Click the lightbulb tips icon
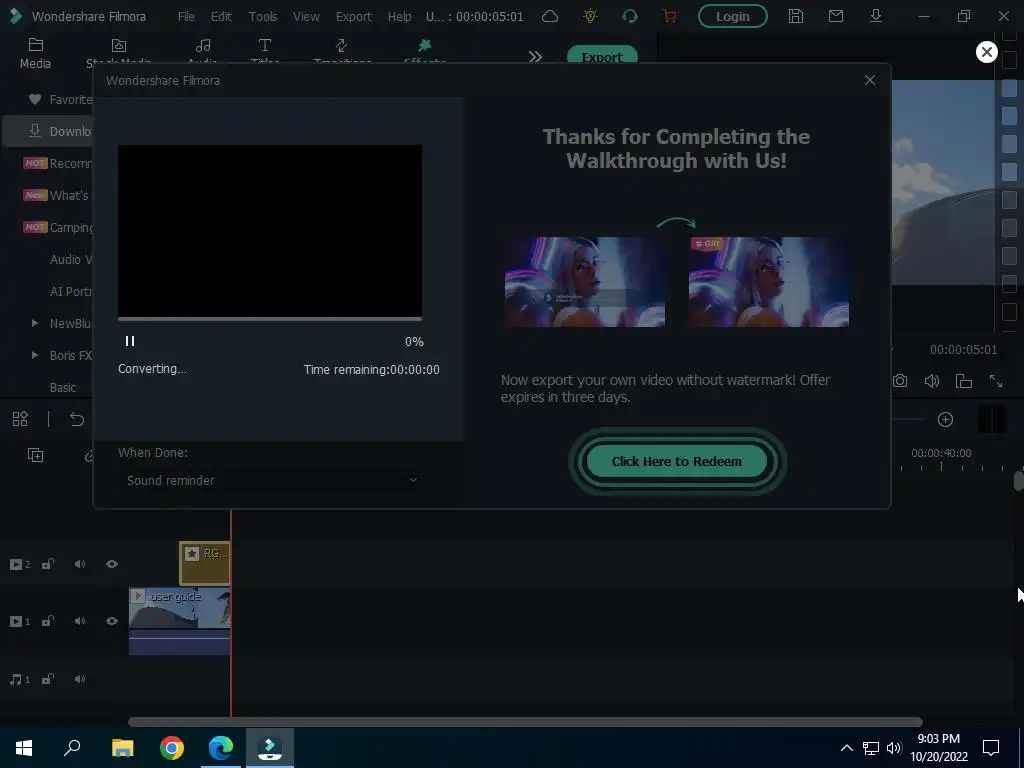The width and height of the screenshot is (1024, 768). (590, 16)
